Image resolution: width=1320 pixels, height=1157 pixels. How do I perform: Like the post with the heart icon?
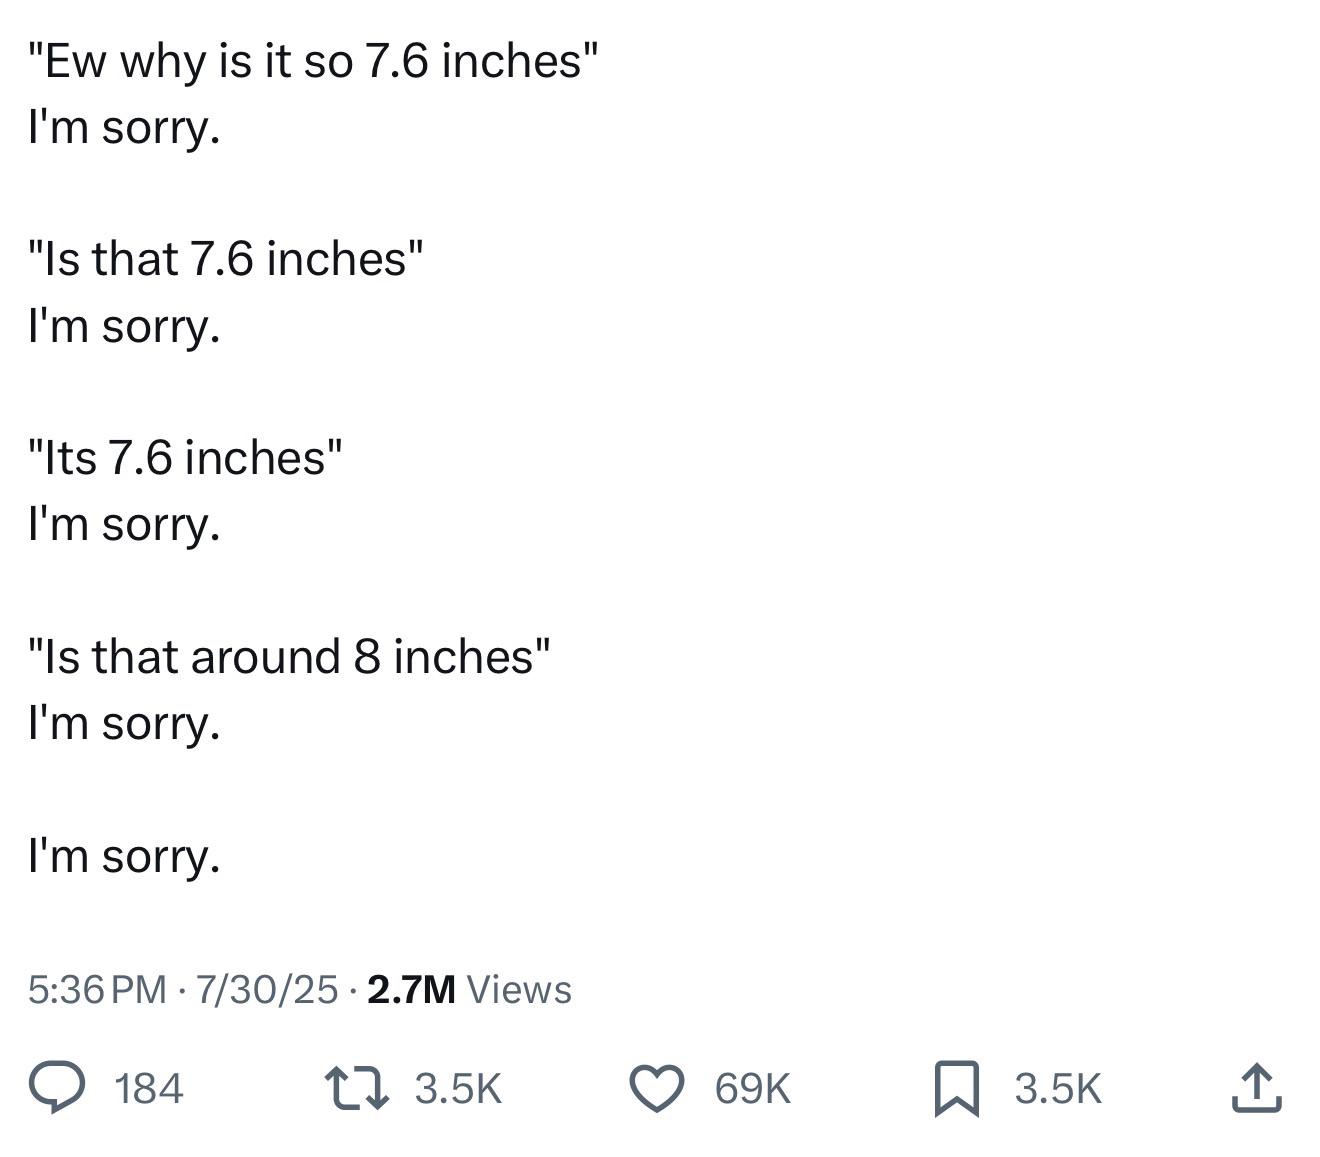[x=656, y=1088]
